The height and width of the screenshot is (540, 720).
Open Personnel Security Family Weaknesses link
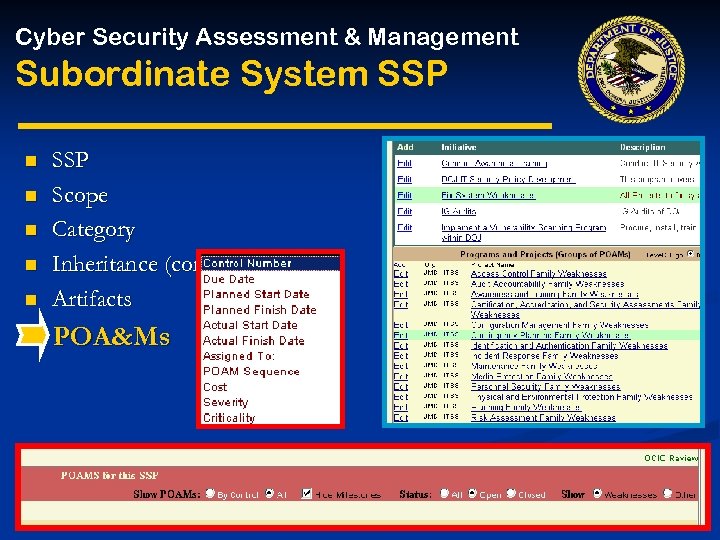546,387
